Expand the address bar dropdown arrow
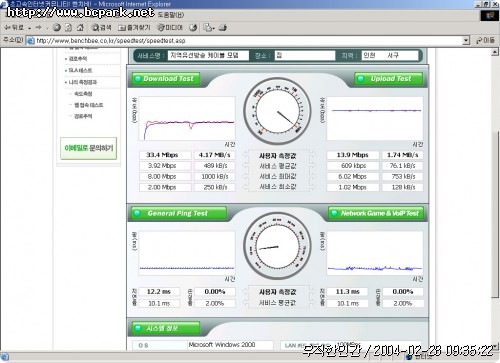Viewport: 500px width, 363px height. (466, 41)
